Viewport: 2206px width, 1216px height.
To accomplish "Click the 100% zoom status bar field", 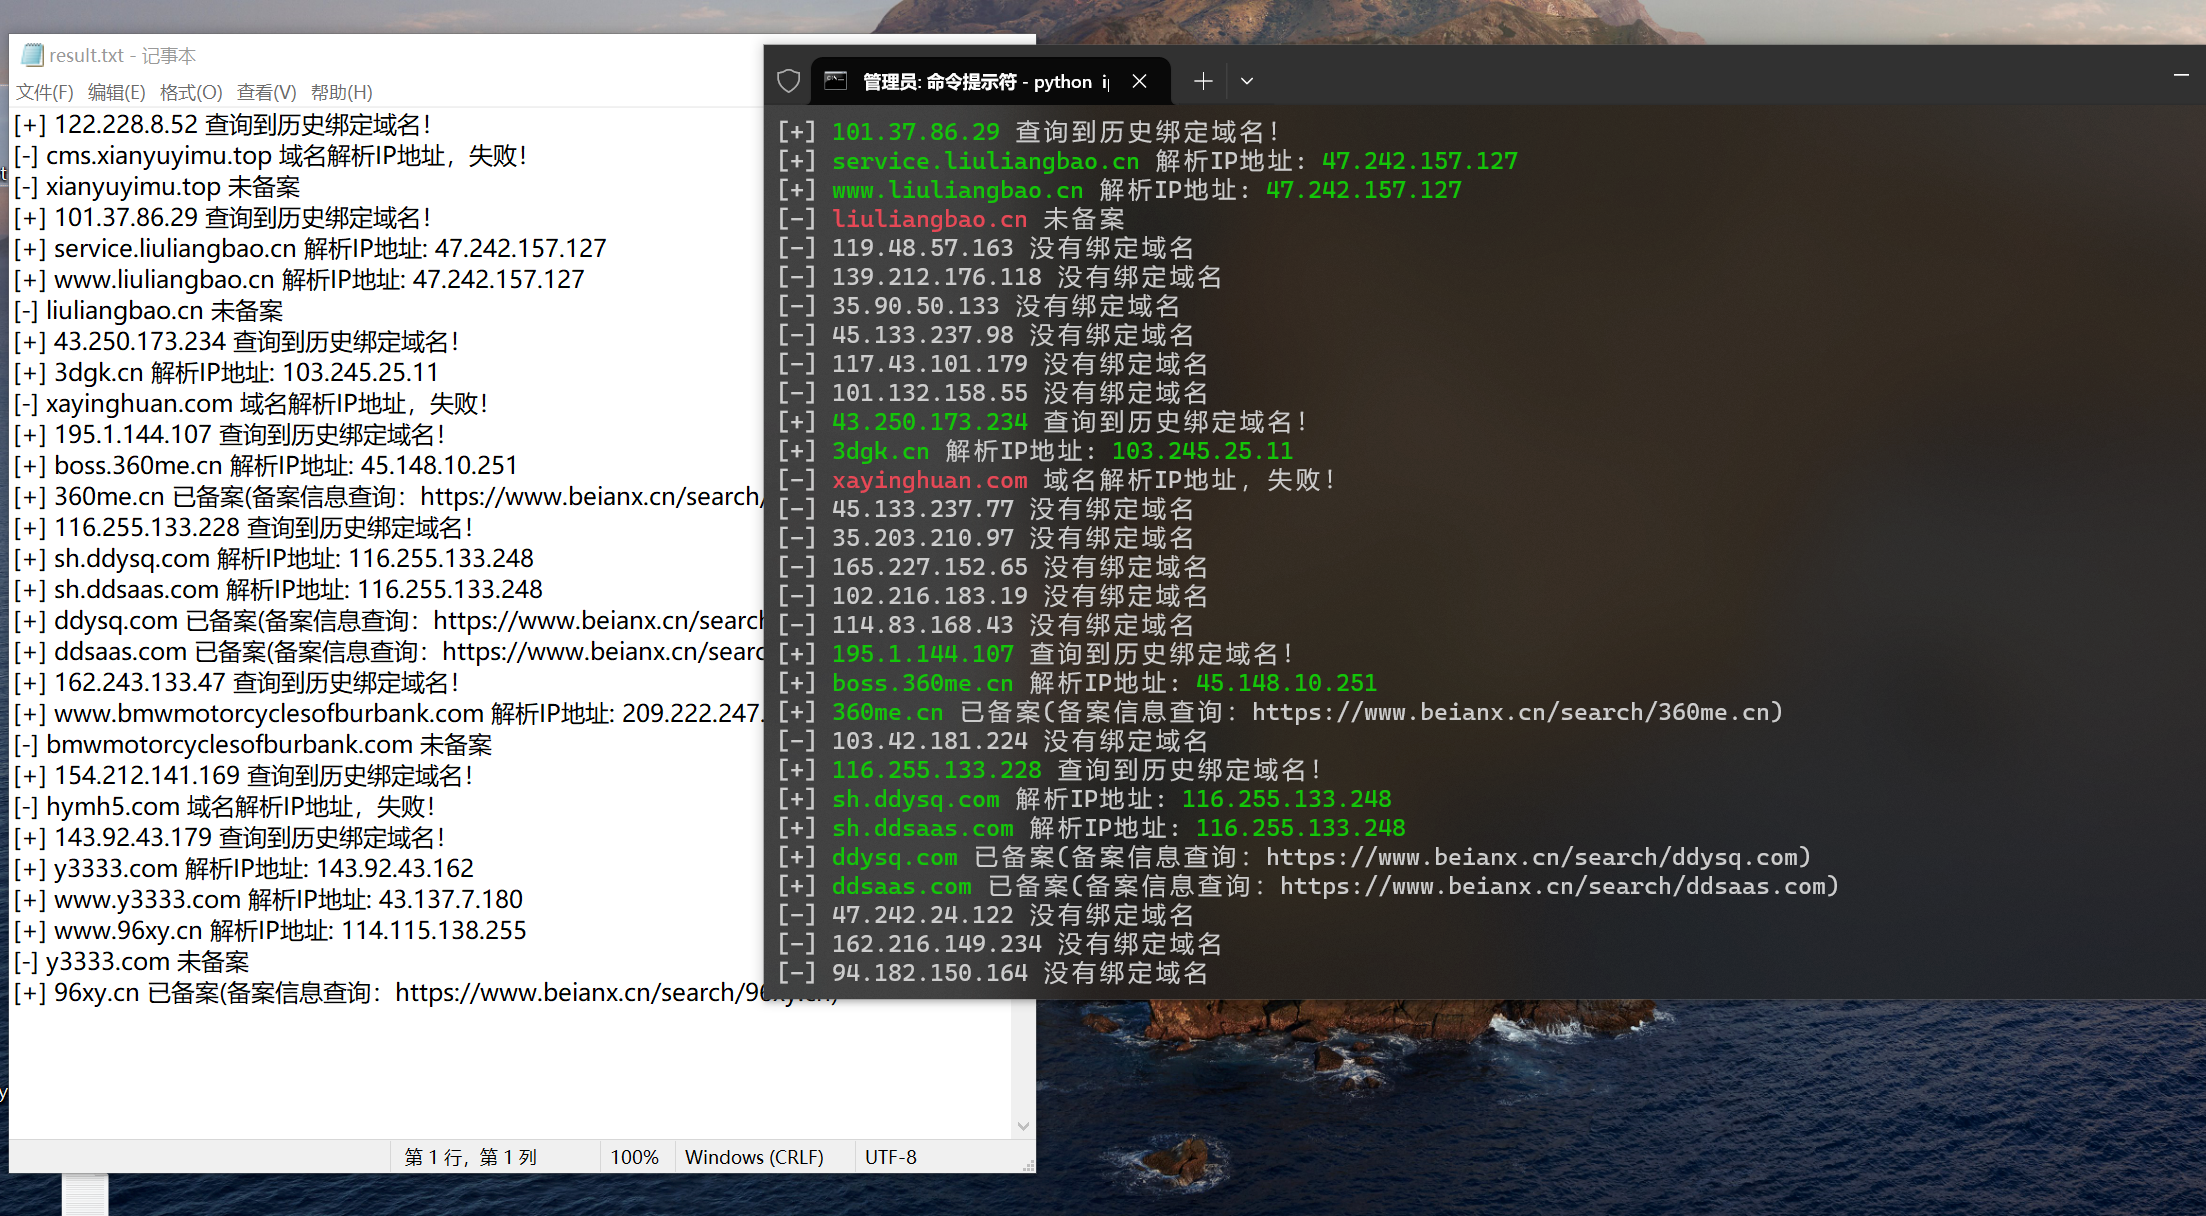I will click(634, 1157).
